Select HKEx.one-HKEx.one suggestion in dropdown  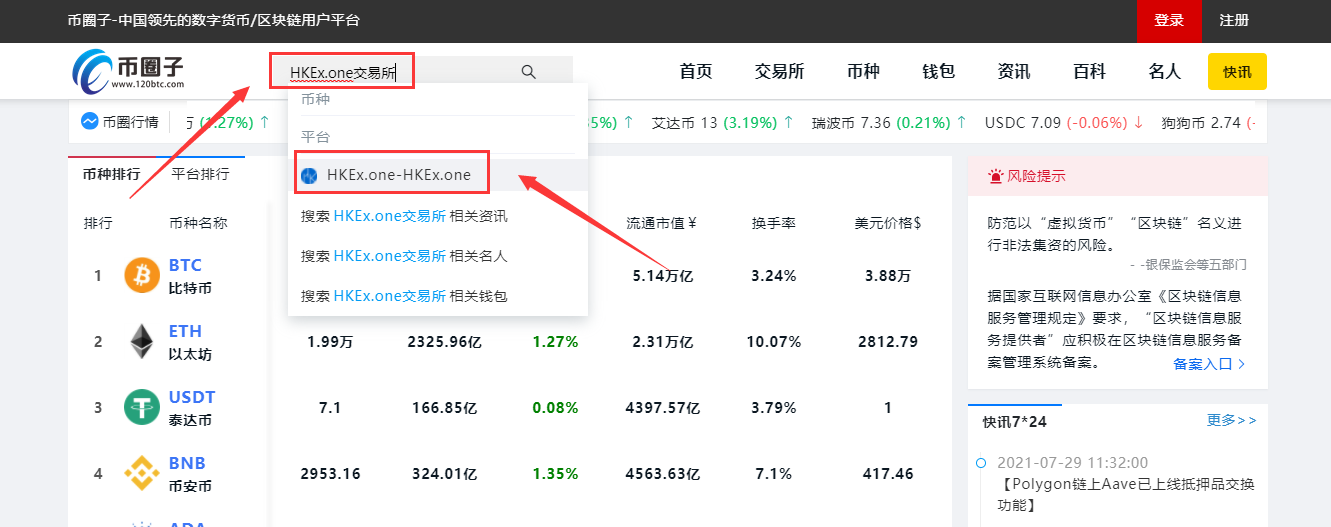(398, 175)
